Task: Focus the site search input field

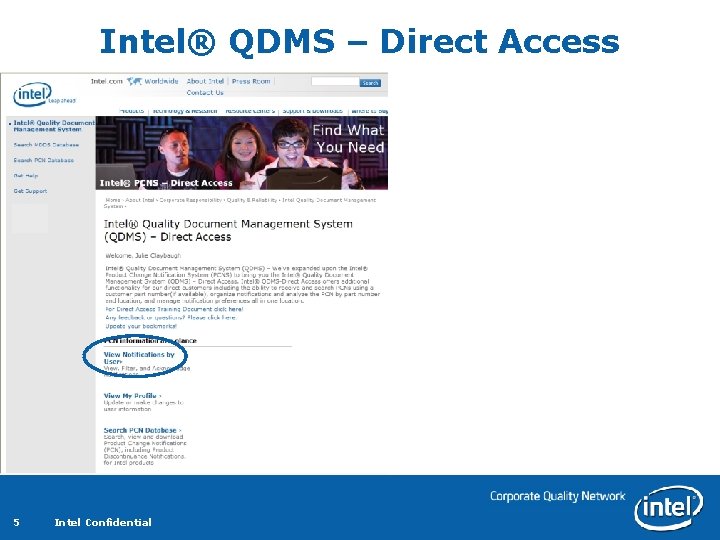Action: (x=335, y=82)
